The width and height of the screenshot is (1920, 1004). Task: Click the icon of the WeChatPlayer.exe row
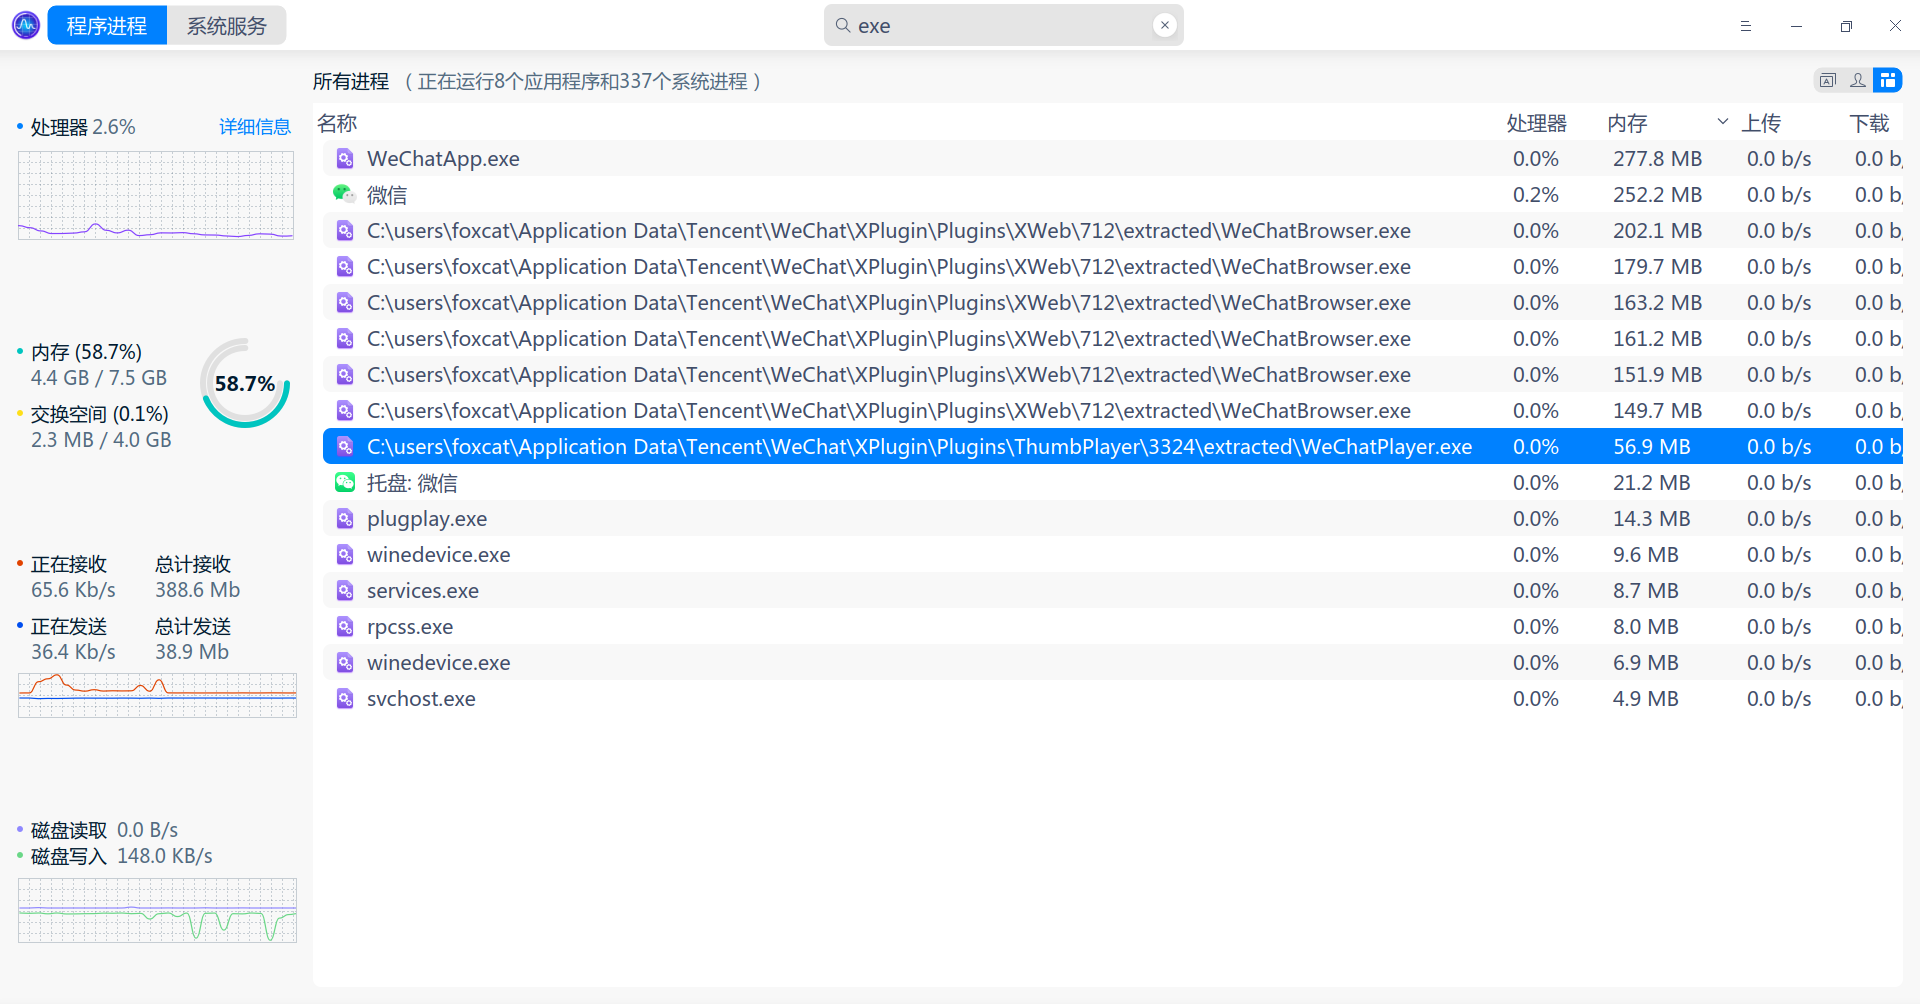tap(345, 446)
